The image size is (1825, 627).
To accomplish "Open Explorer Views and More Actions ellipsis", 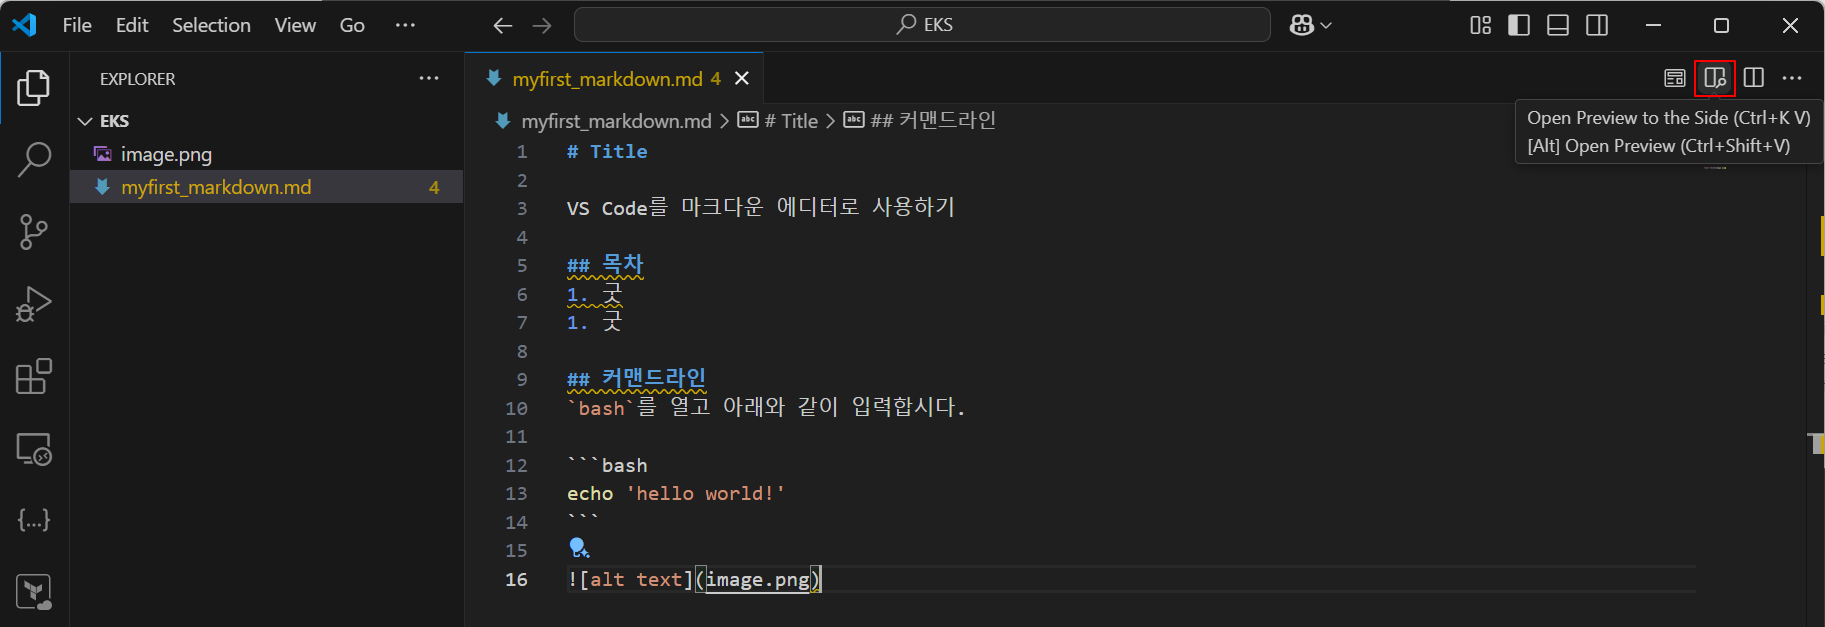I will pos(429,78).
